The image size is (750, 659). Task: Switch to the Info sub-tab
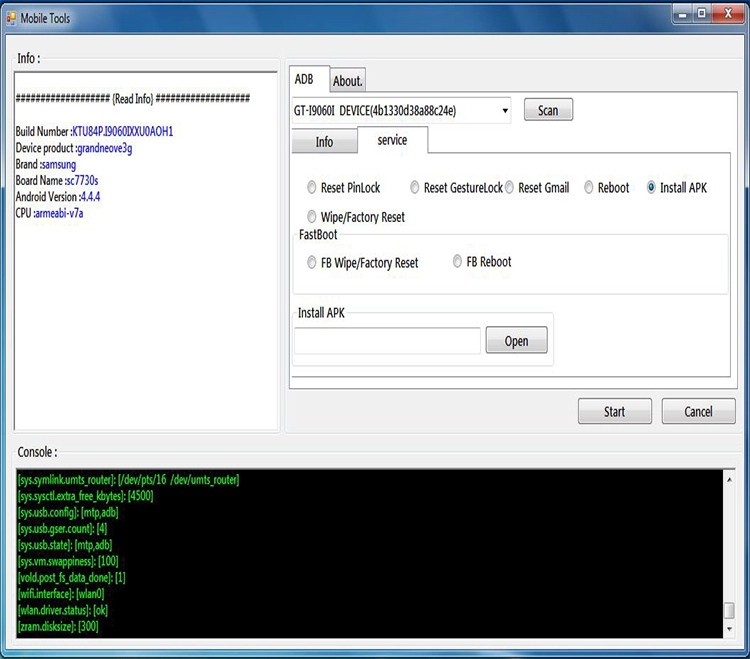pos(324,142)
